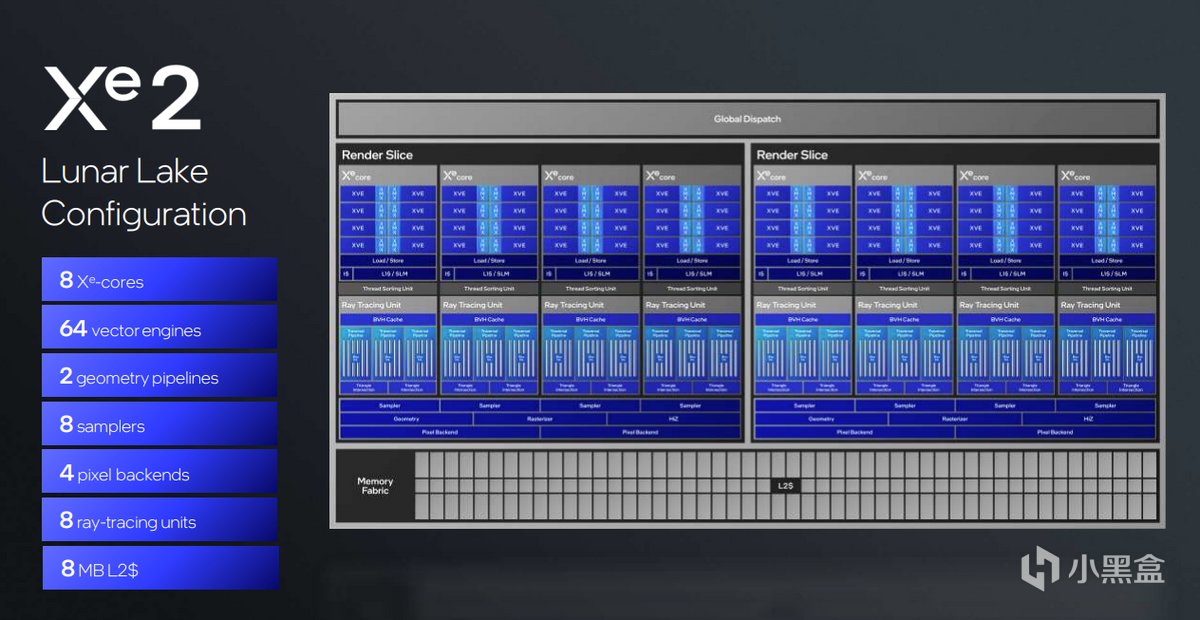Select the Memory Fabric block
Screen dimensions: 1200x620
pos(375,486)
